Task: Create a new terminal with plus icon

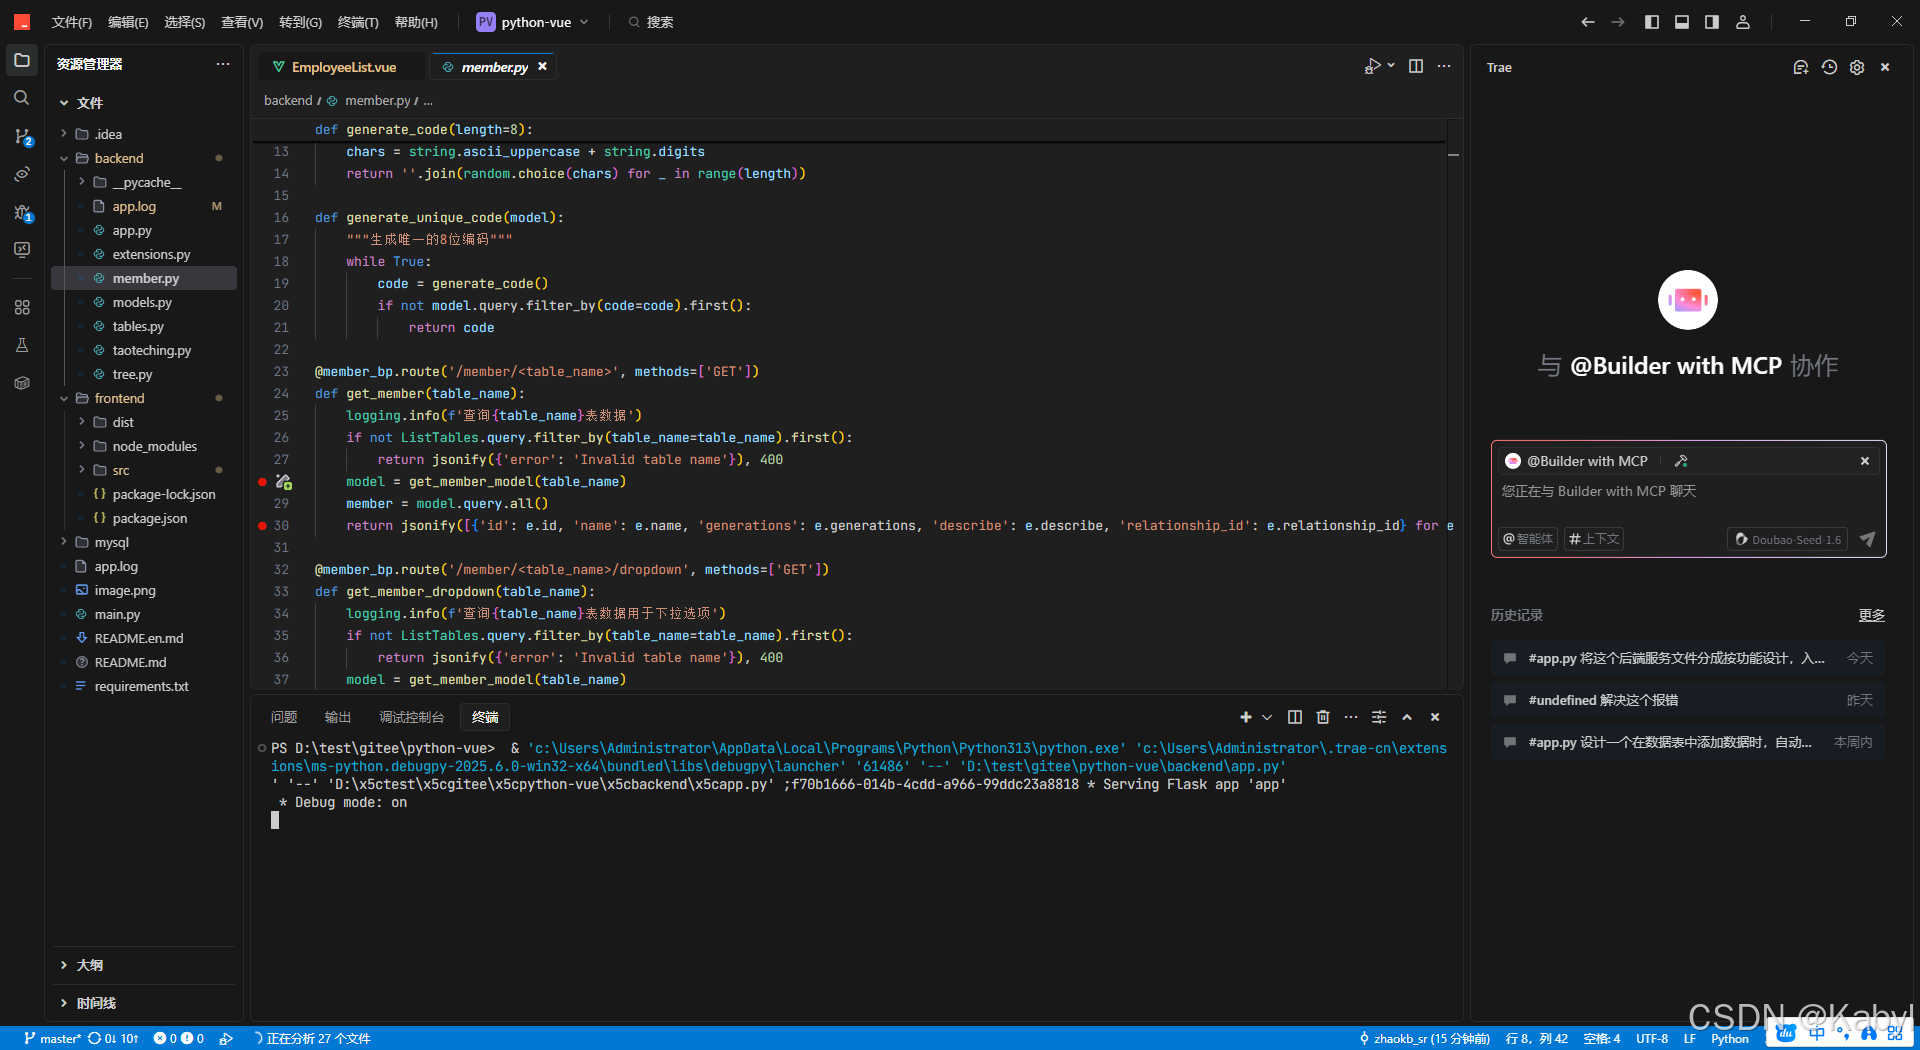Action: [x=1245, y=717]
